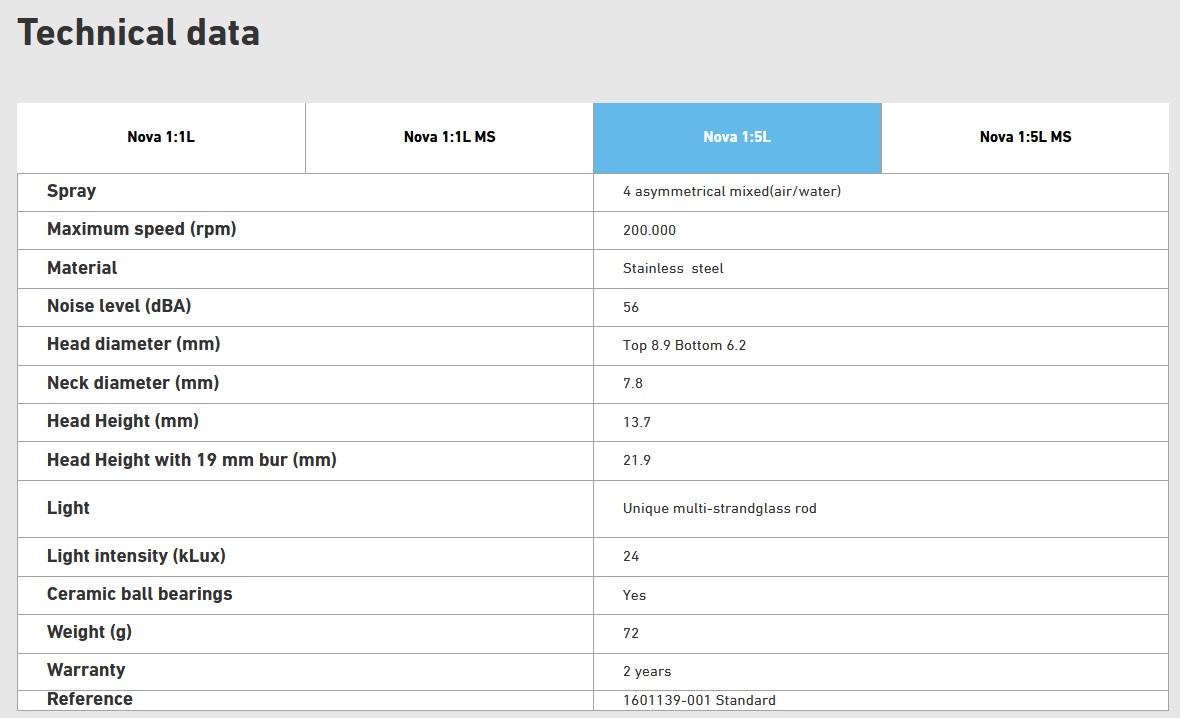
Task: Select the "Light intensity (kLux)" label
Action: (x=136, y=556)
